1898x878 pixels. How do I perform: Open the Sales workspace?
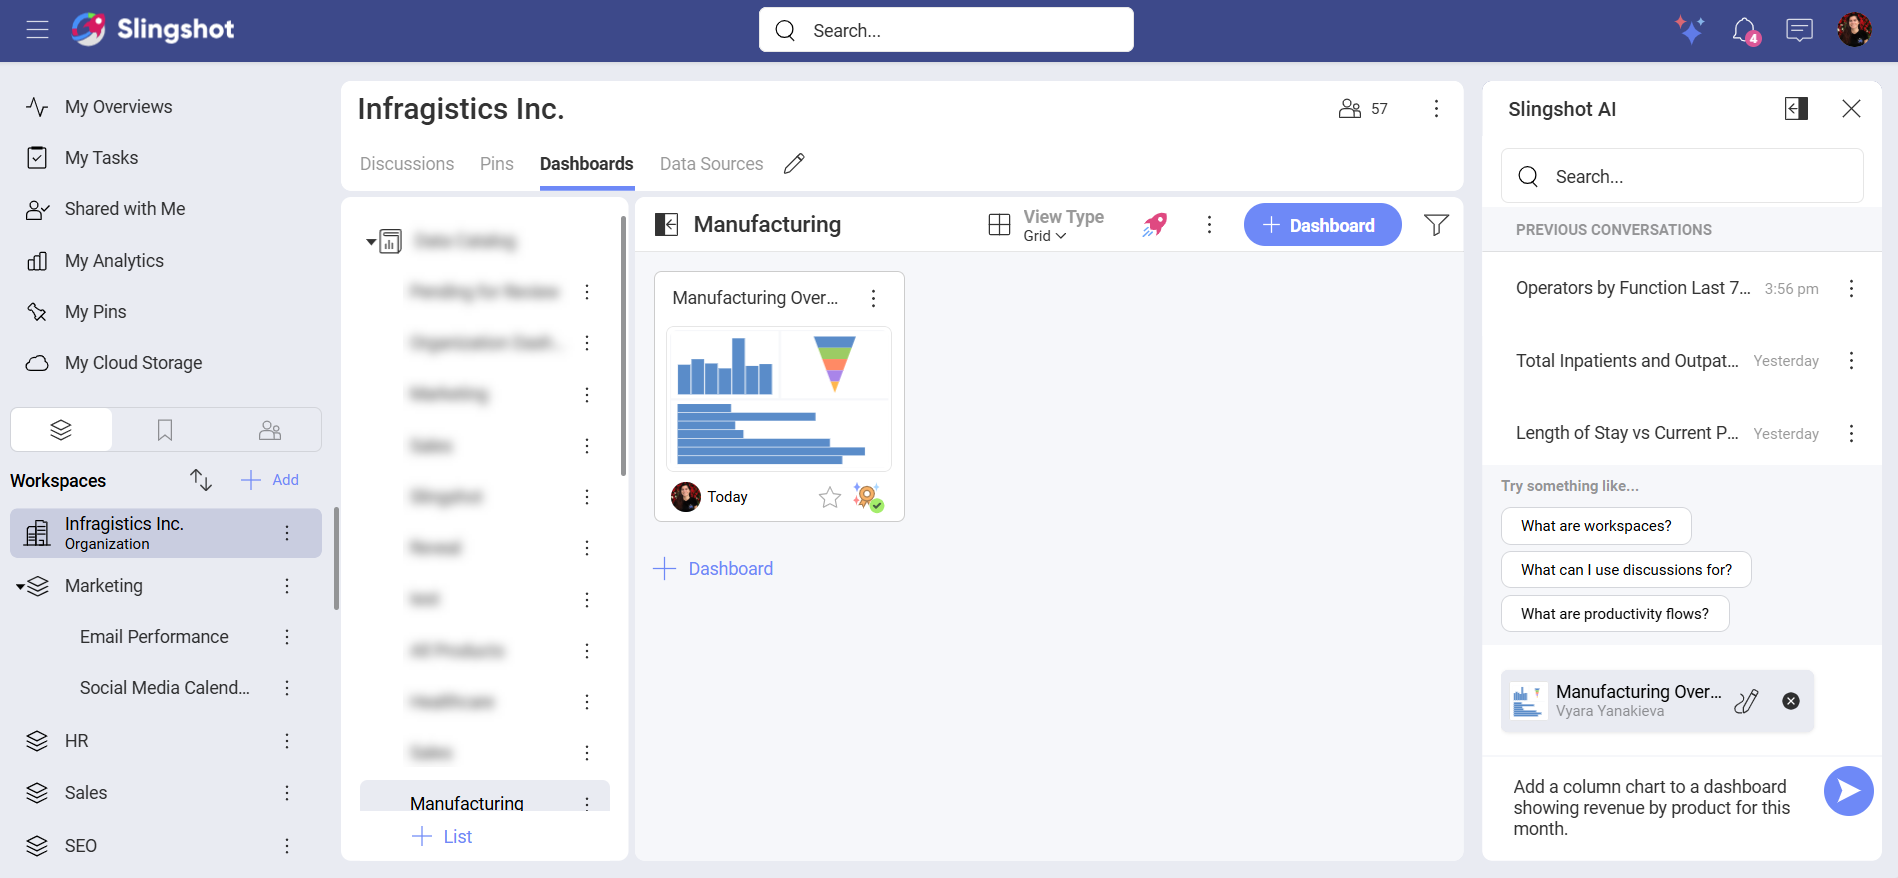coord(85,793)
